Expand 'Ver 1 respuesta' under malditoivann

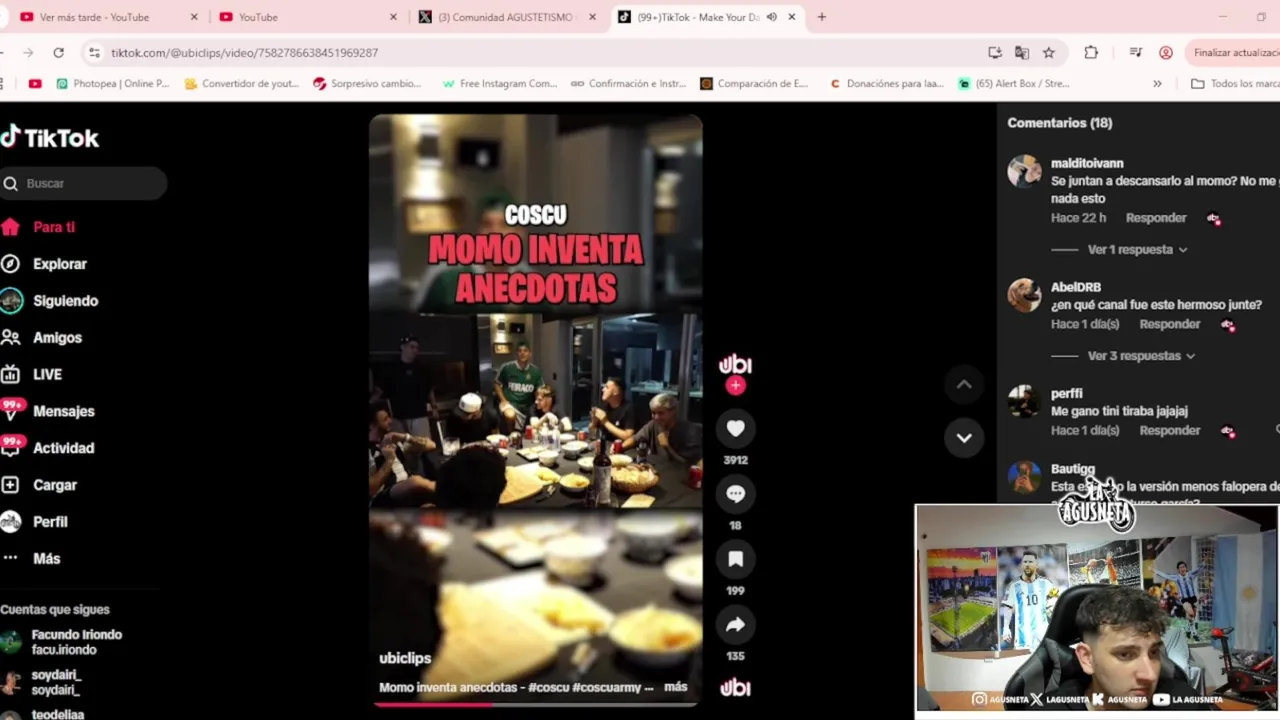[x=1136, y=250]
